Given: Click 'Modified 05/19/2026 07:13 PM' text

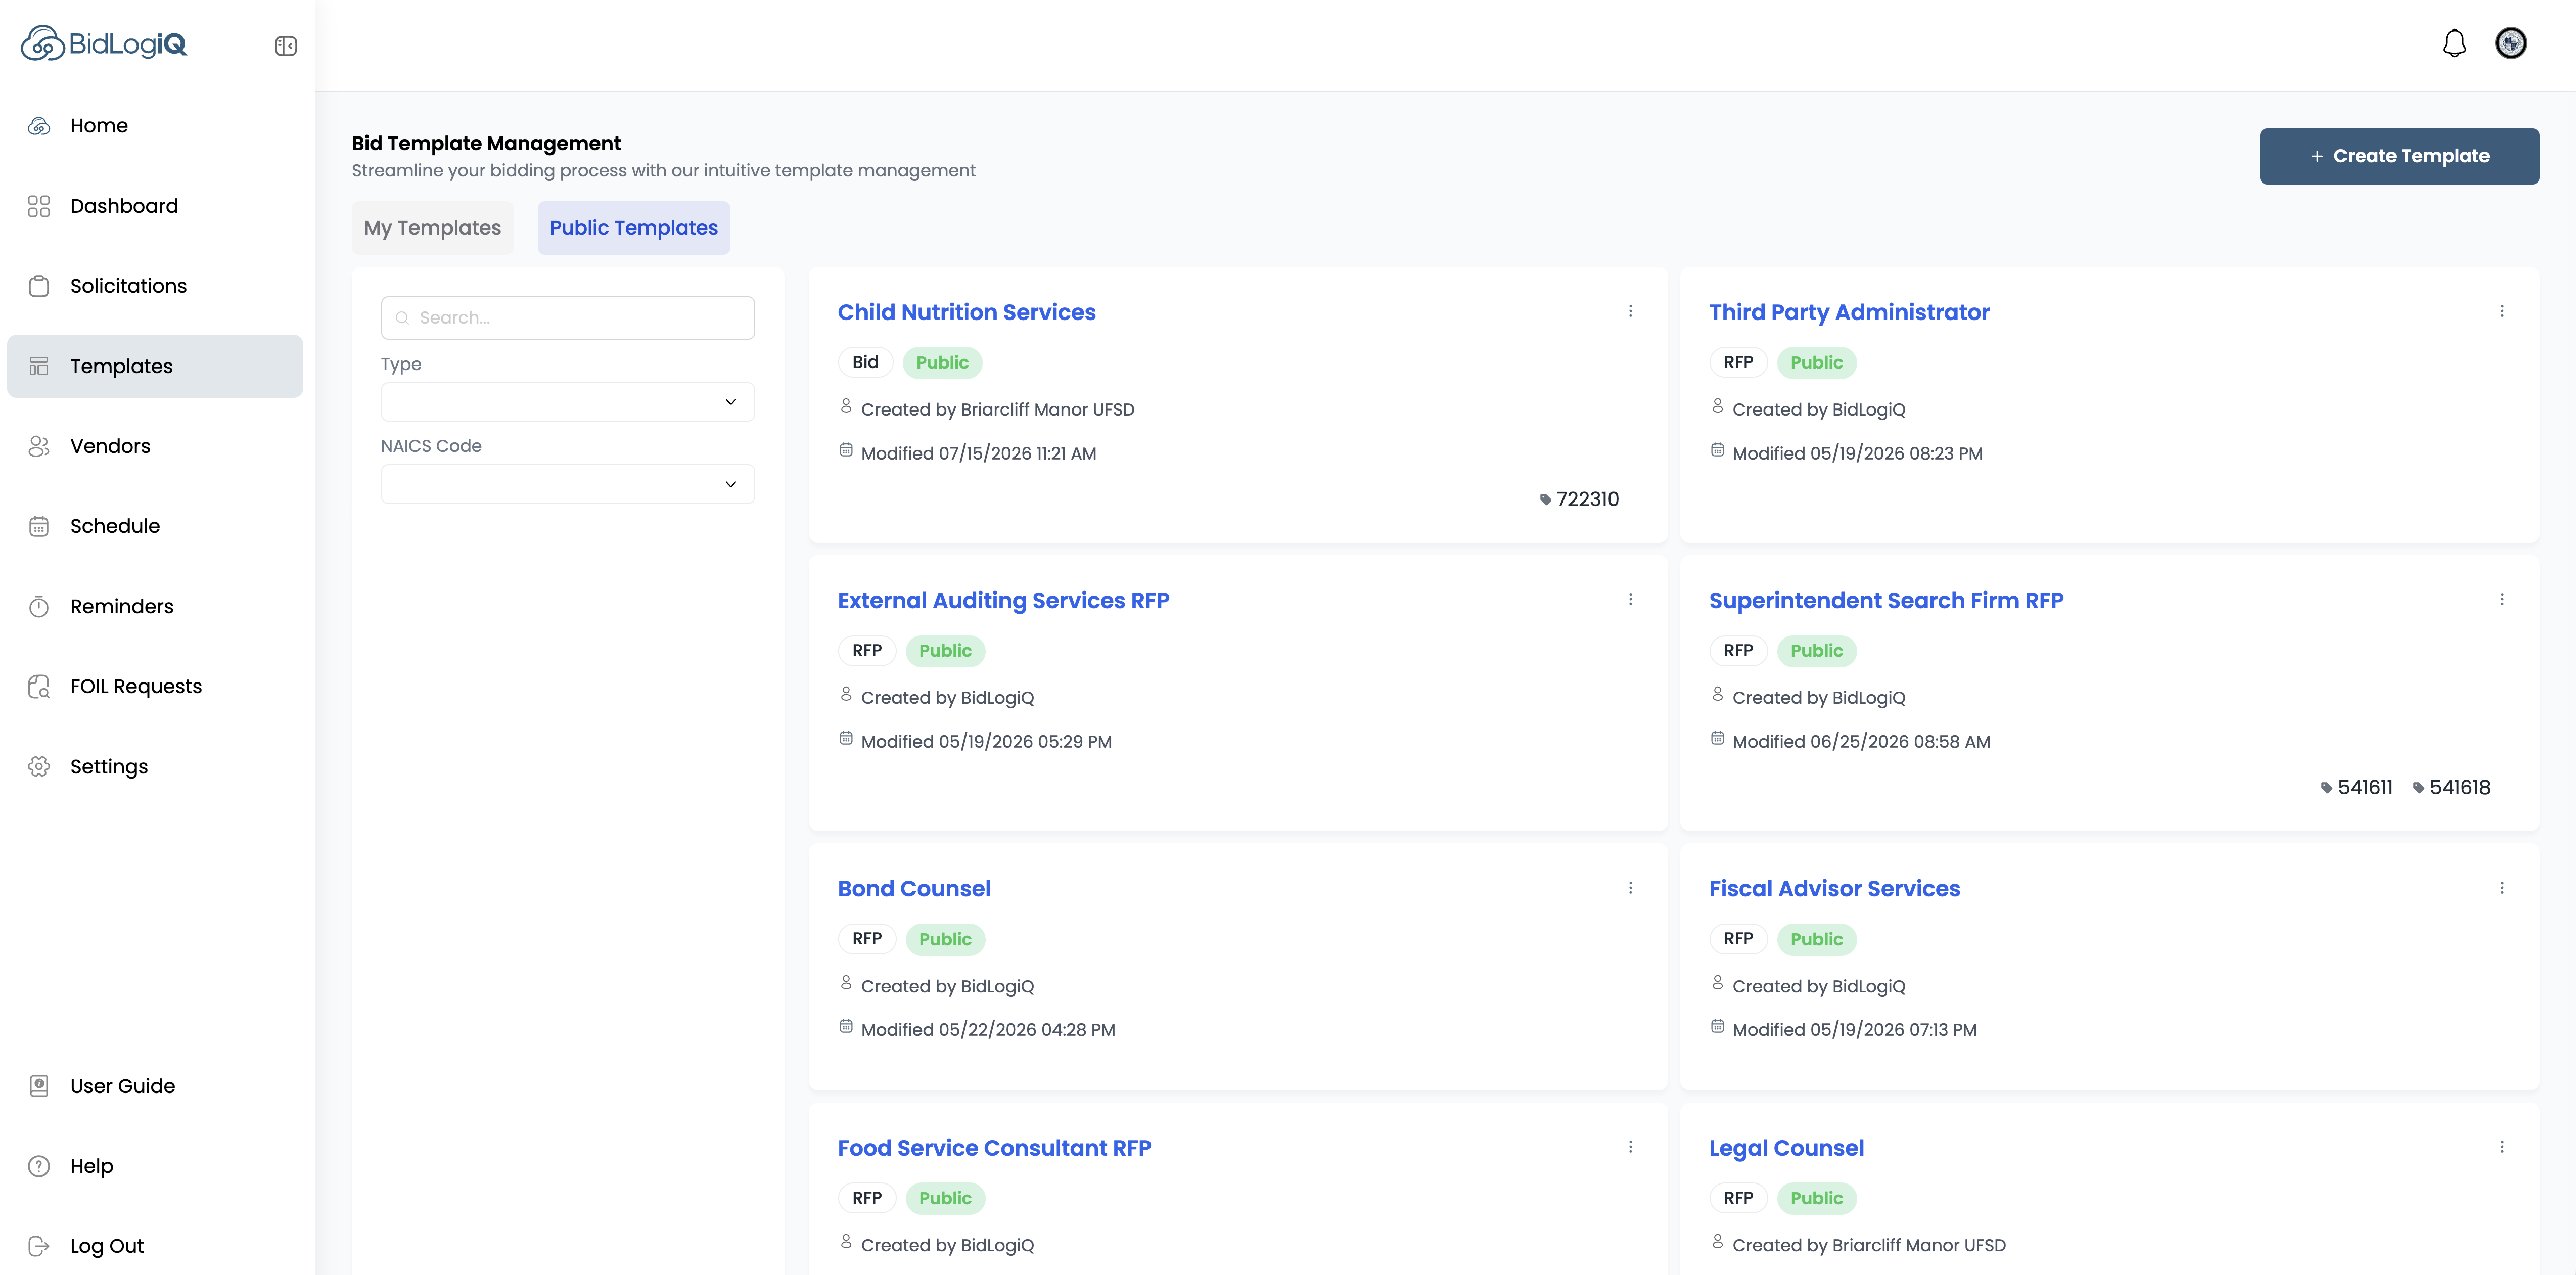Looking at the screenshot, I should (x=1854, y=1030).
